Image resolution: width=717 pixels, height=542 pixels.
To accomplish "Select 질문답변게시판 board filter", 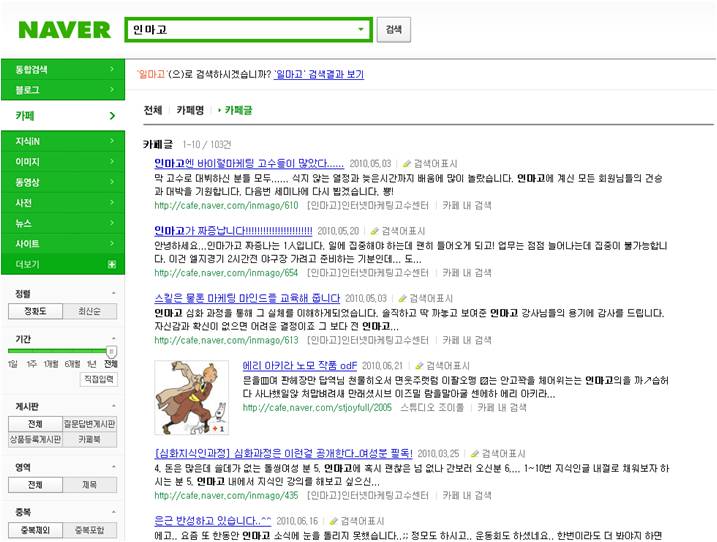I will (89, 424).
